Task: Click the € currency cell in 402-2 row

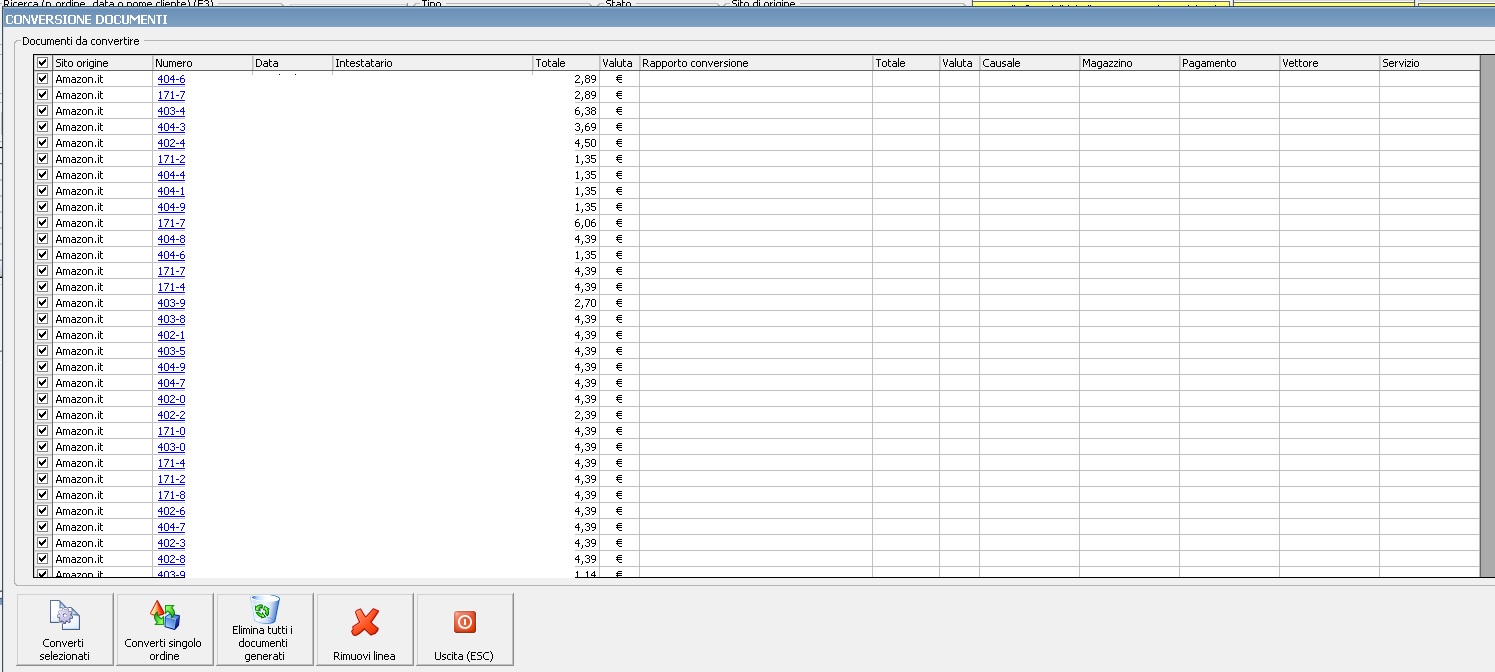Action: (619, 415)
